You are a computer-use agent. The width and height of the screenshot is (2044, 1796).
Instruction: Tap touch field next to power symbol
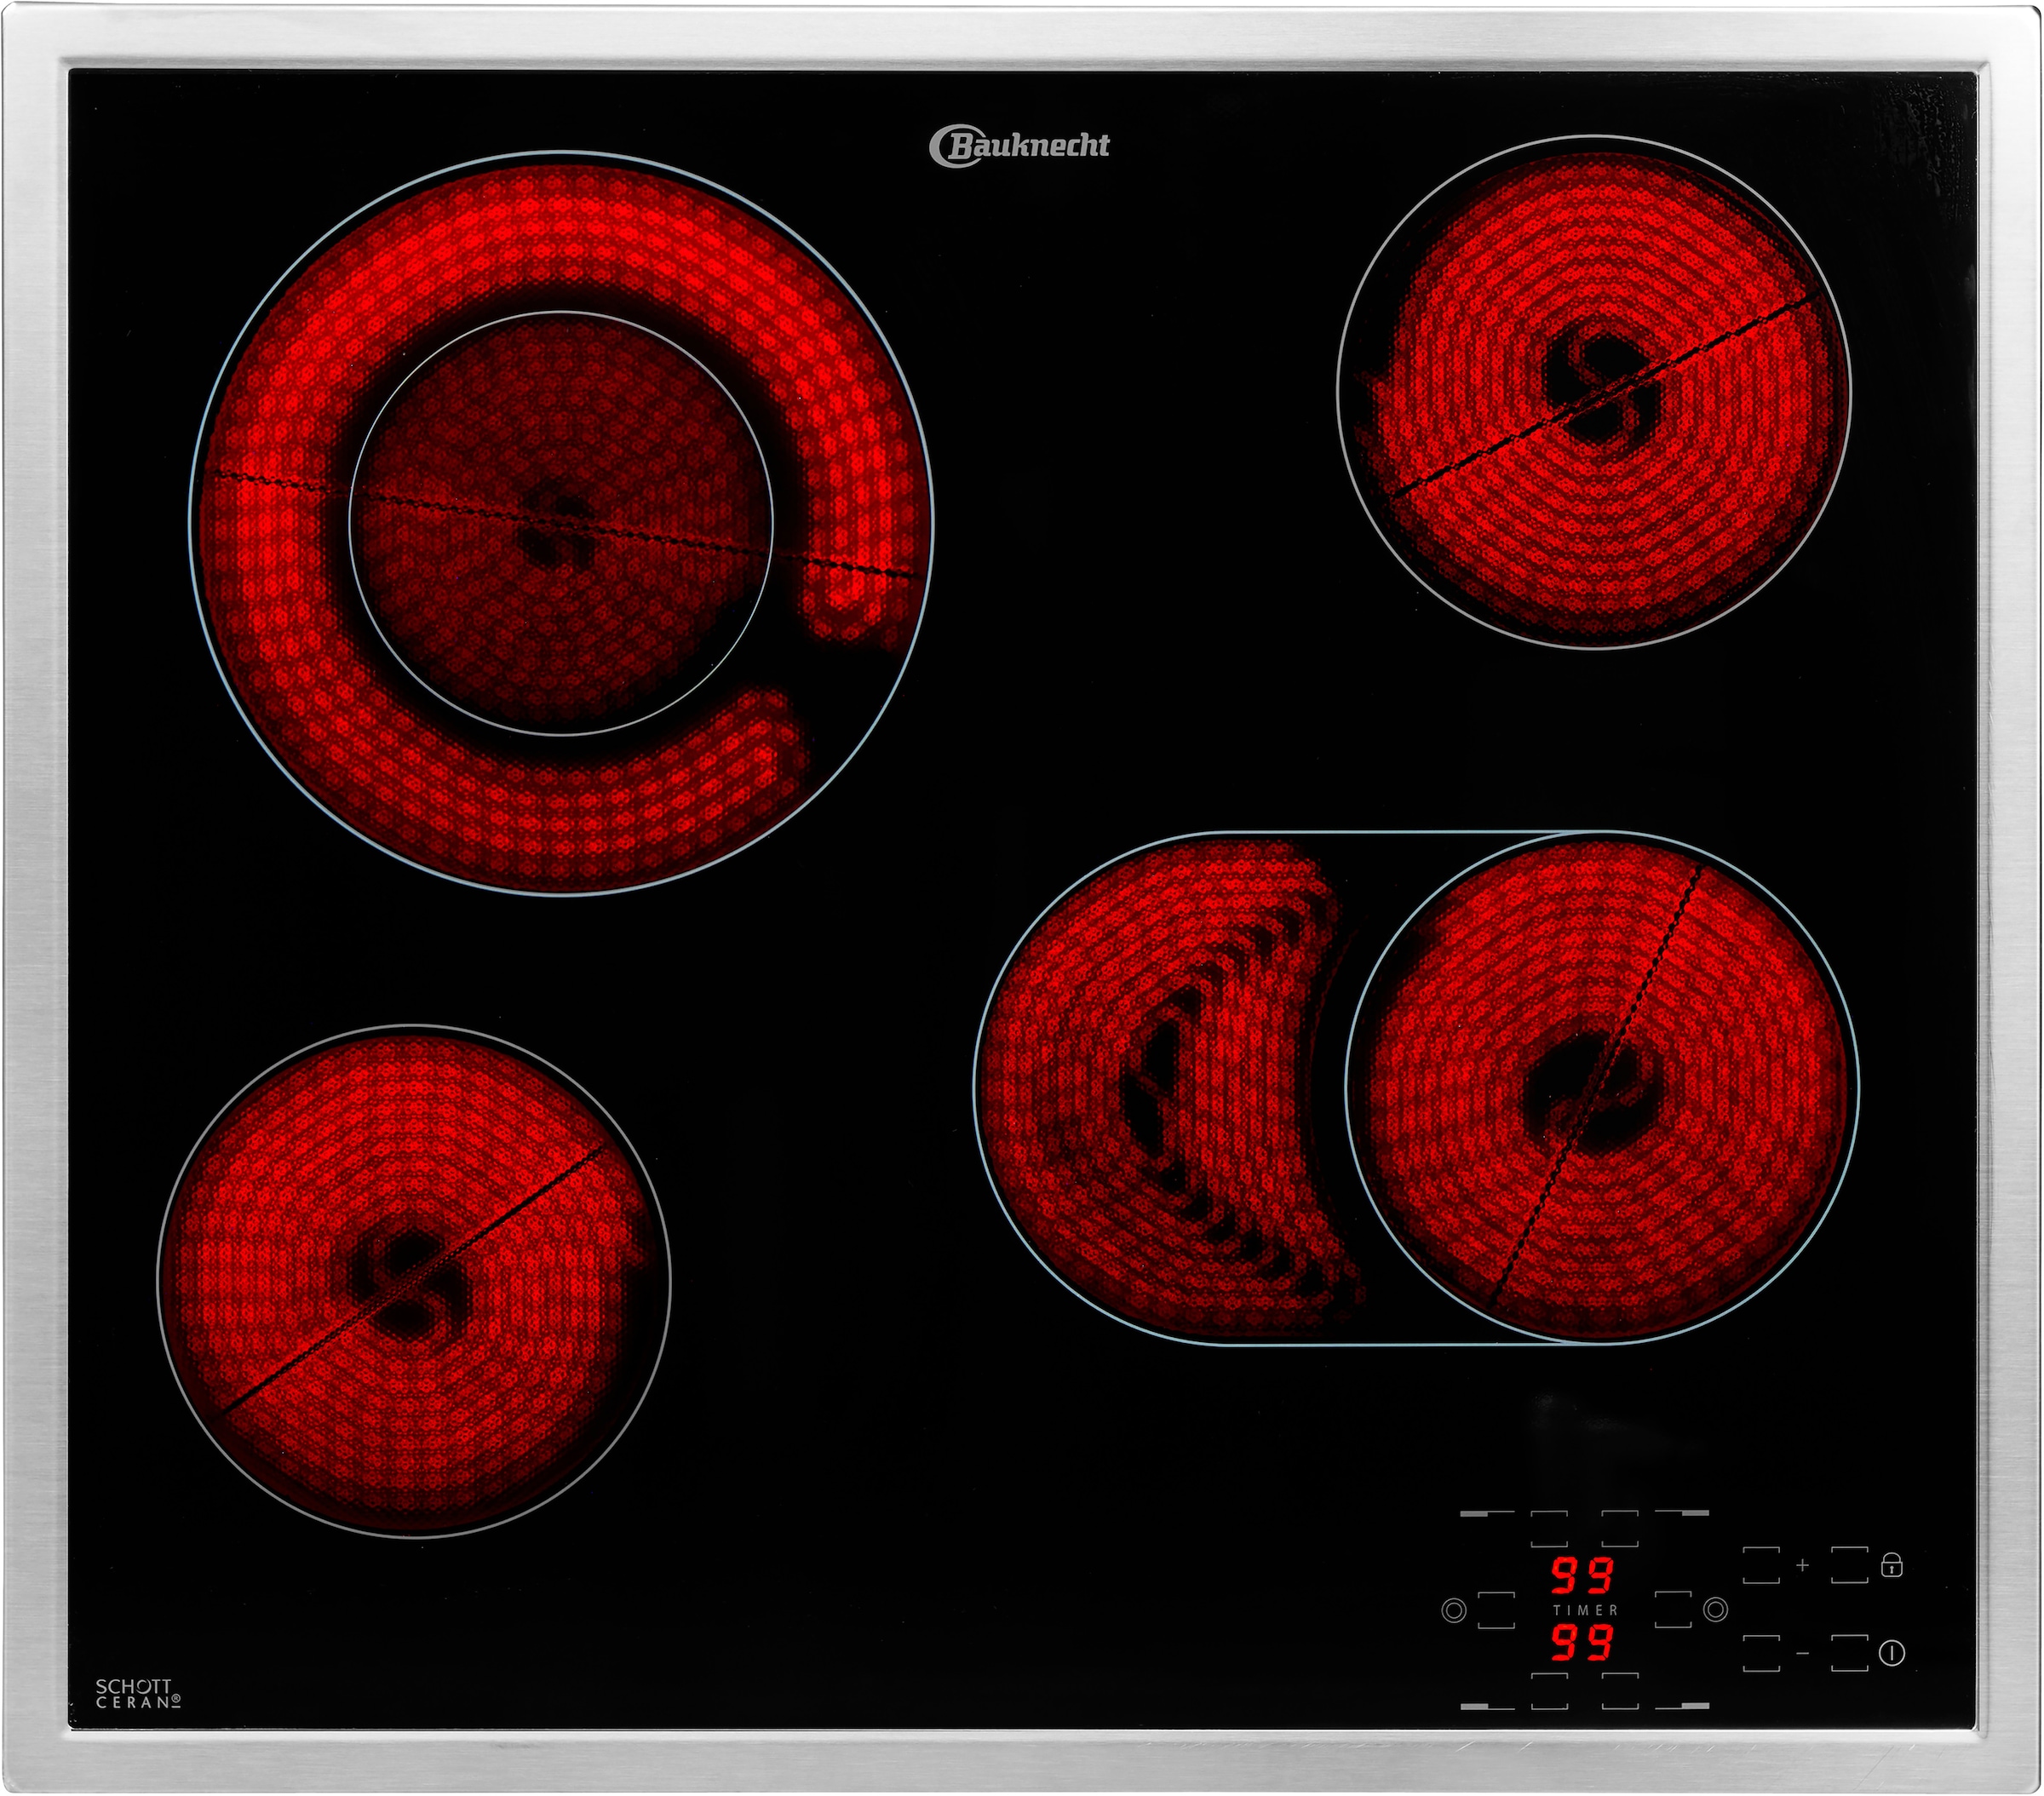[1849, 1653]
